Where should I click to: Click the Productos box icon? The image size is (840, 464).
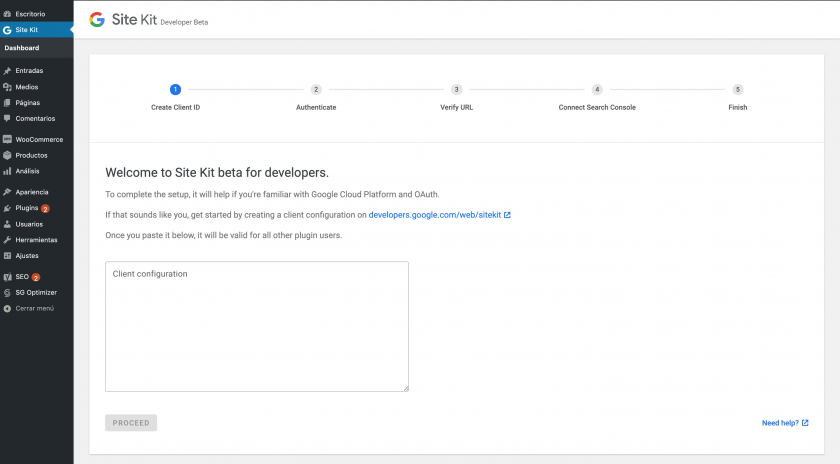point(7,156)
